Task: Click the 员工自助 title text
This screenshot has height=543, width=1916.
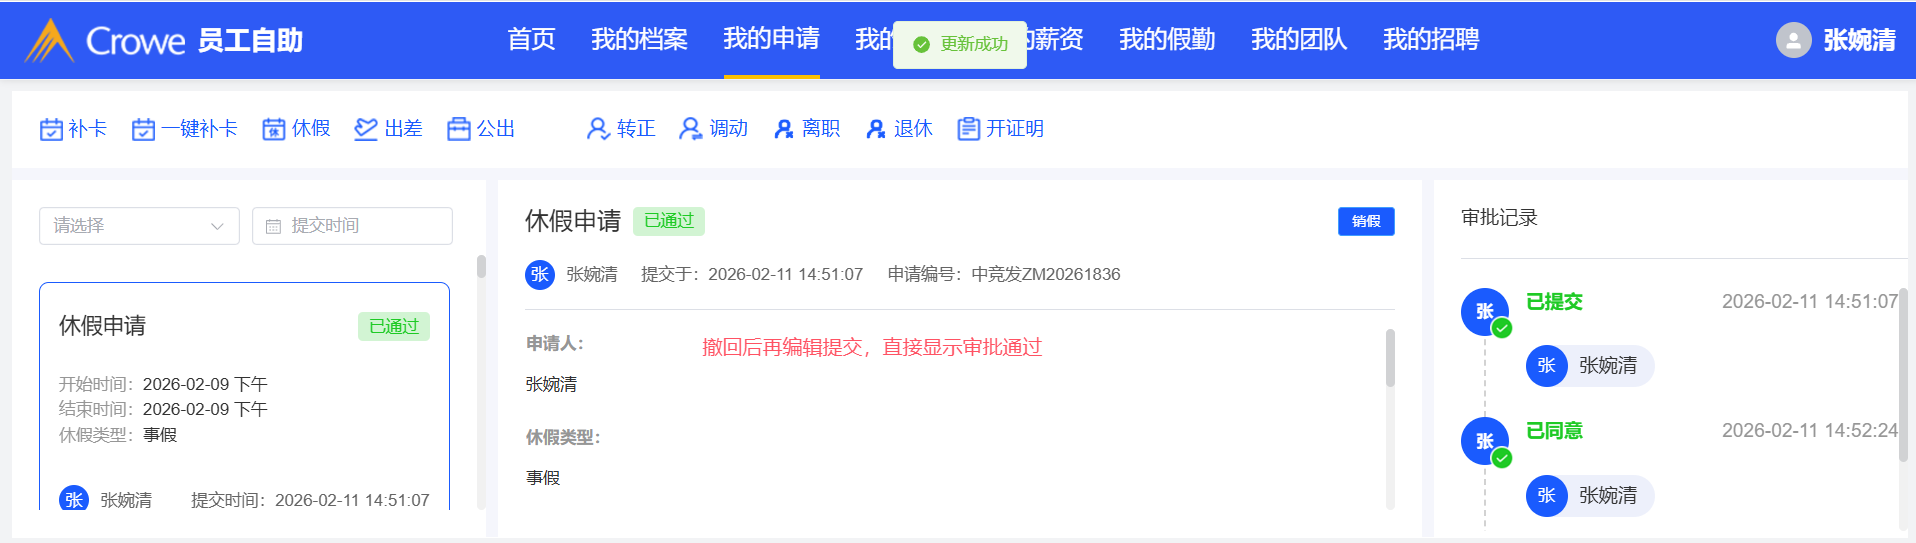Action: point(250,41)
